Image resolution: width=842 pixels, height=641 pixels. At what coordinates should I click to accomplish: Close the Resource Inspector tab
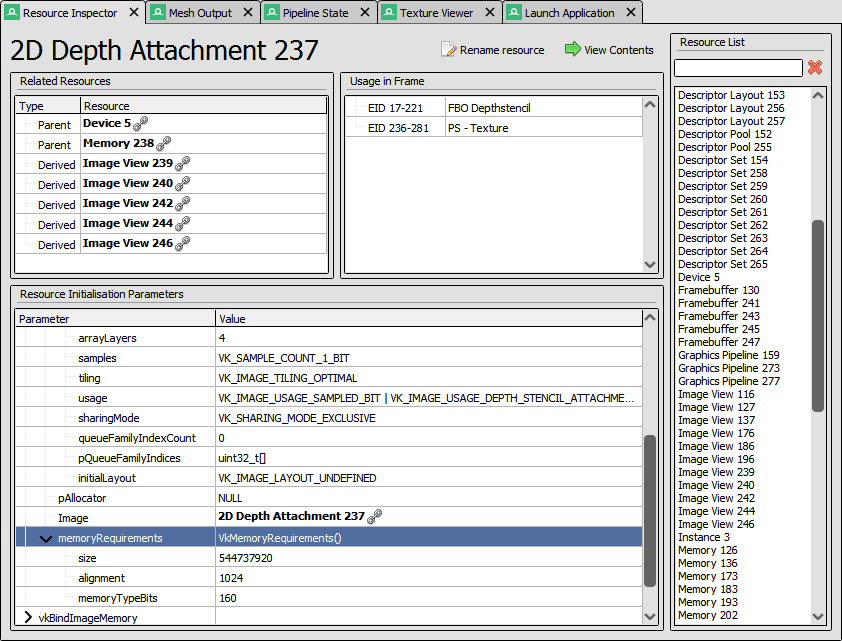click(134, 12)
